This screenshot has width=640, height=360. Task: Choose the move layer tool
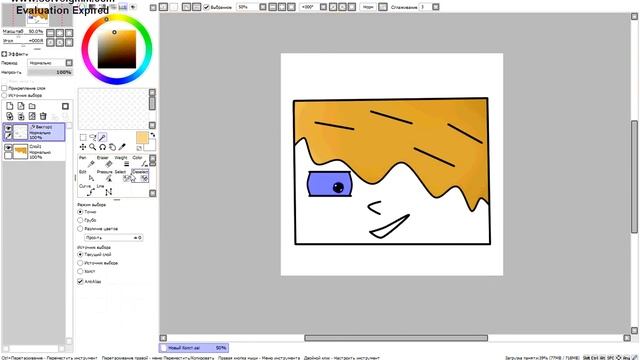[83, 147]
